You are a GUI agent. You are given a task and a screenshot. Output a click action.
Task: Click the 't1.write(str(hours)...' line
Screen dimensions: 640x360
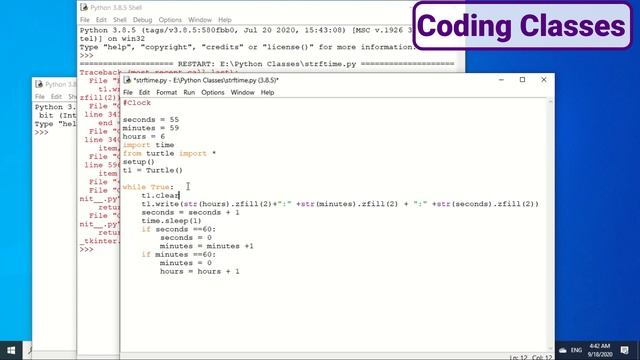pos(340,204)
